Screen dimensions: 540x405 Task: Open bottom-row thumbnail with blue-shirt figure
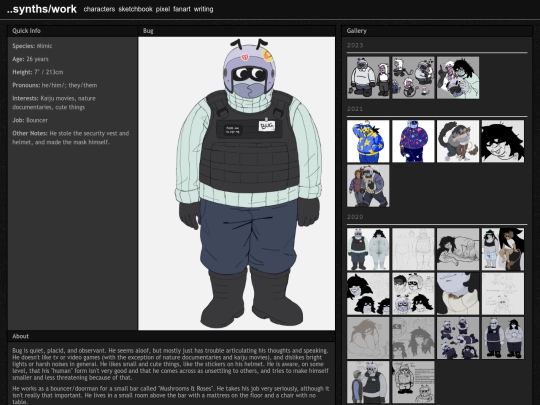368,382
